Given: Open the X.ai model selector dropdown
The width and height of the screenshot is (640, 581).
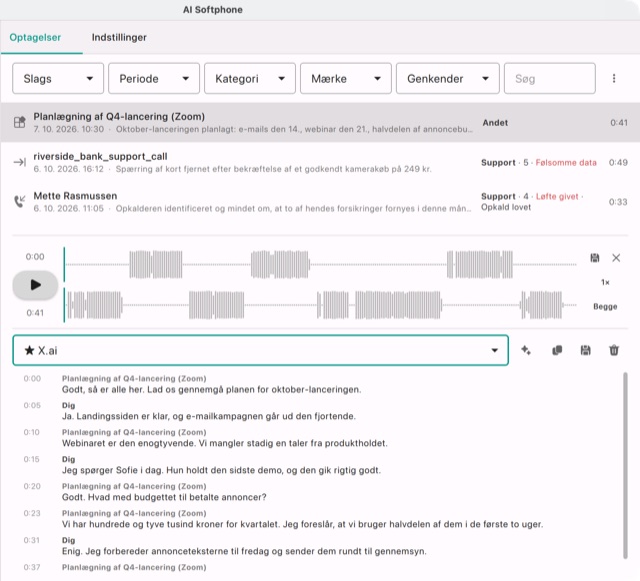Looking at the screenshot, I should click(260, 350).
